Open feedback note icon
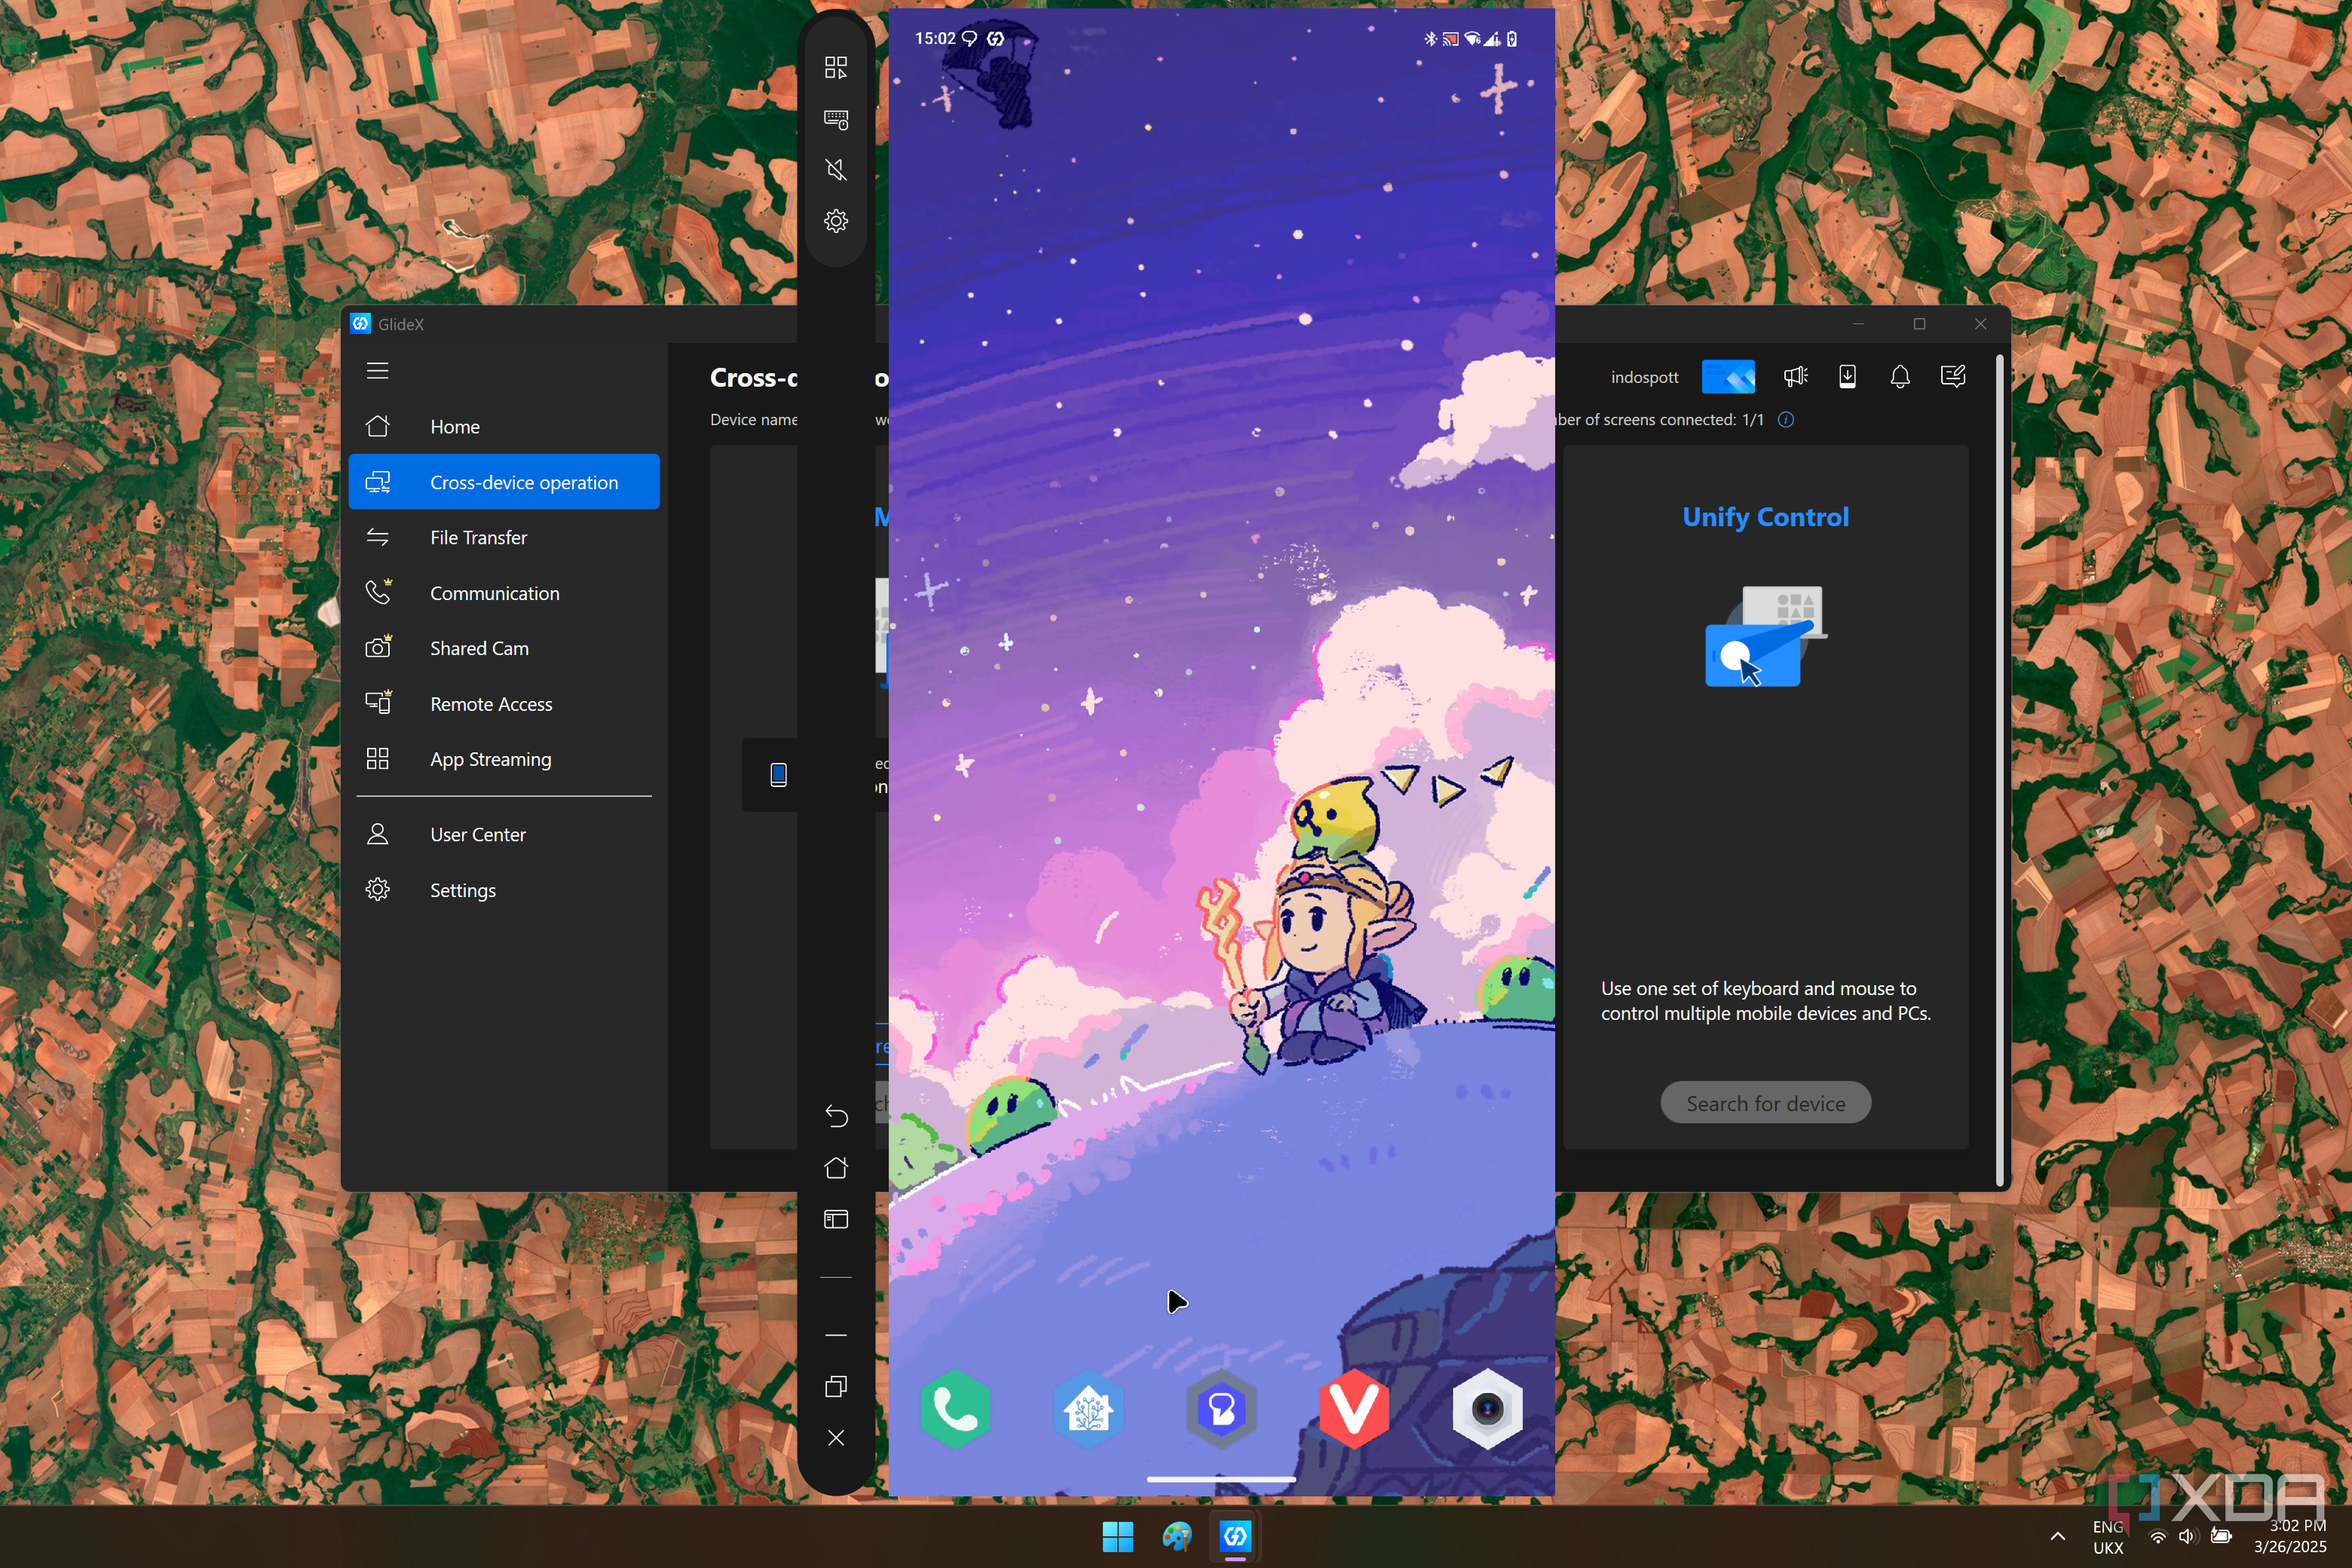 pos(1953,376)
